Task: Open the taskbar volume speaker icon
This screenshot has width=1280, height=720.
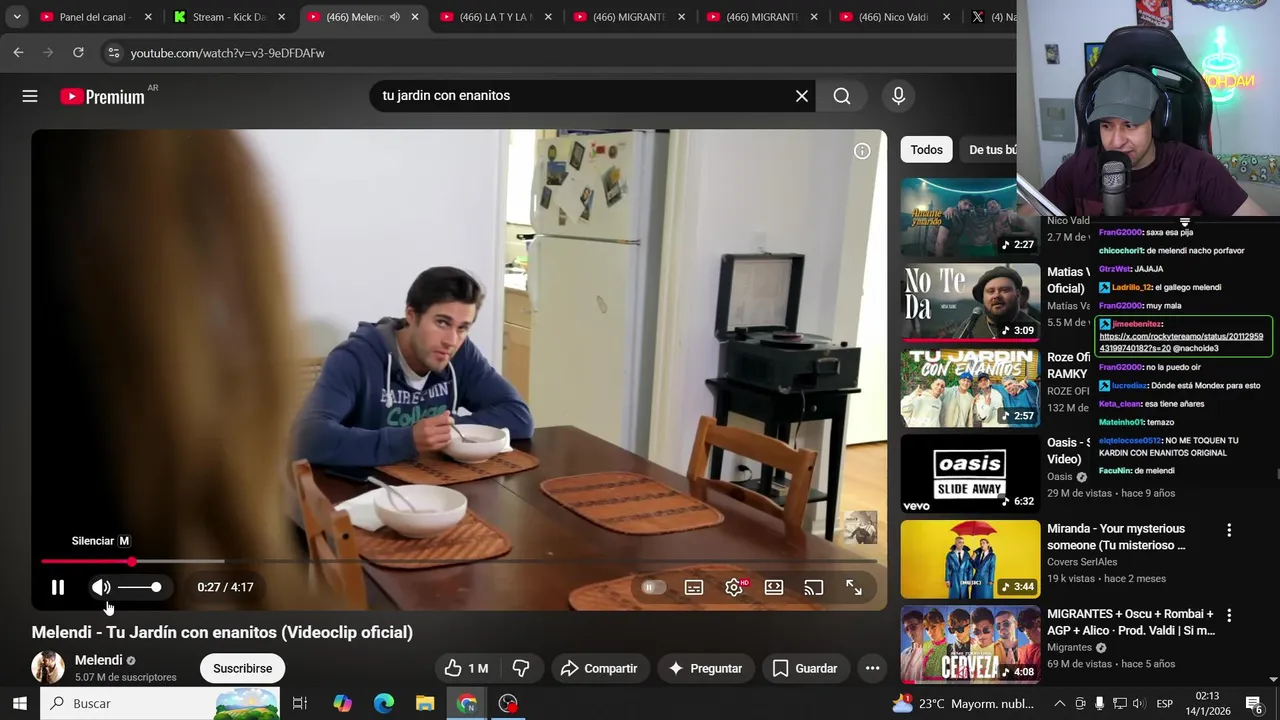Action: [x=1139, y=703]
